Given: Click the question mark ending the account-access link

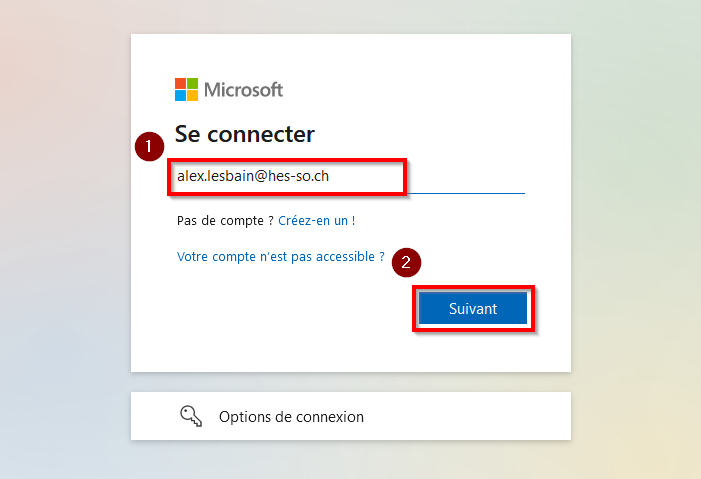Looking at the screenshot, I should tap(382, 257).
